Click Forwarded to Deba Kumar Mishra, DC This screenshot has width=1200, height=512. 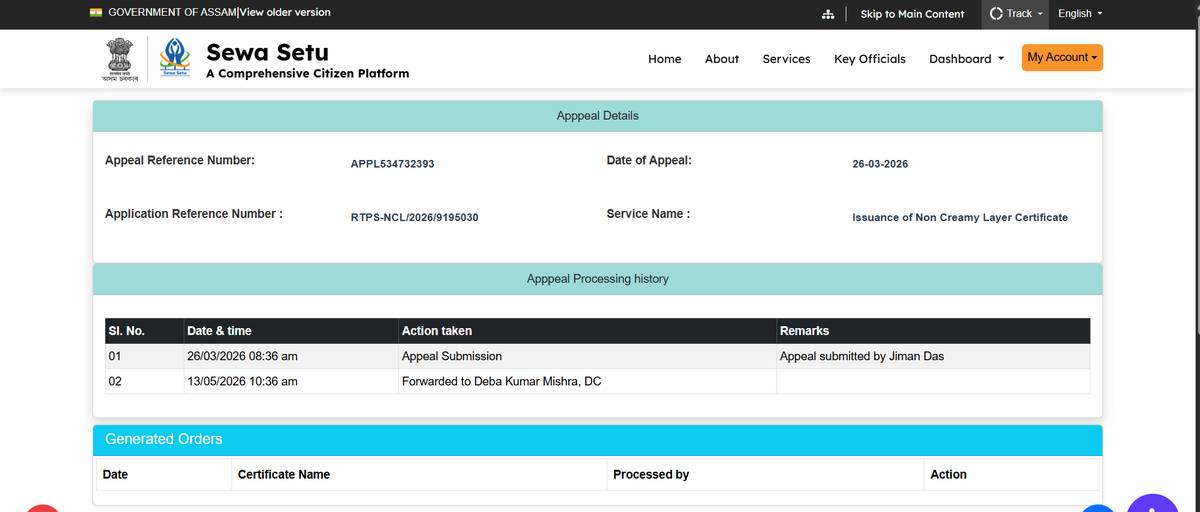(x=501, y=382)
